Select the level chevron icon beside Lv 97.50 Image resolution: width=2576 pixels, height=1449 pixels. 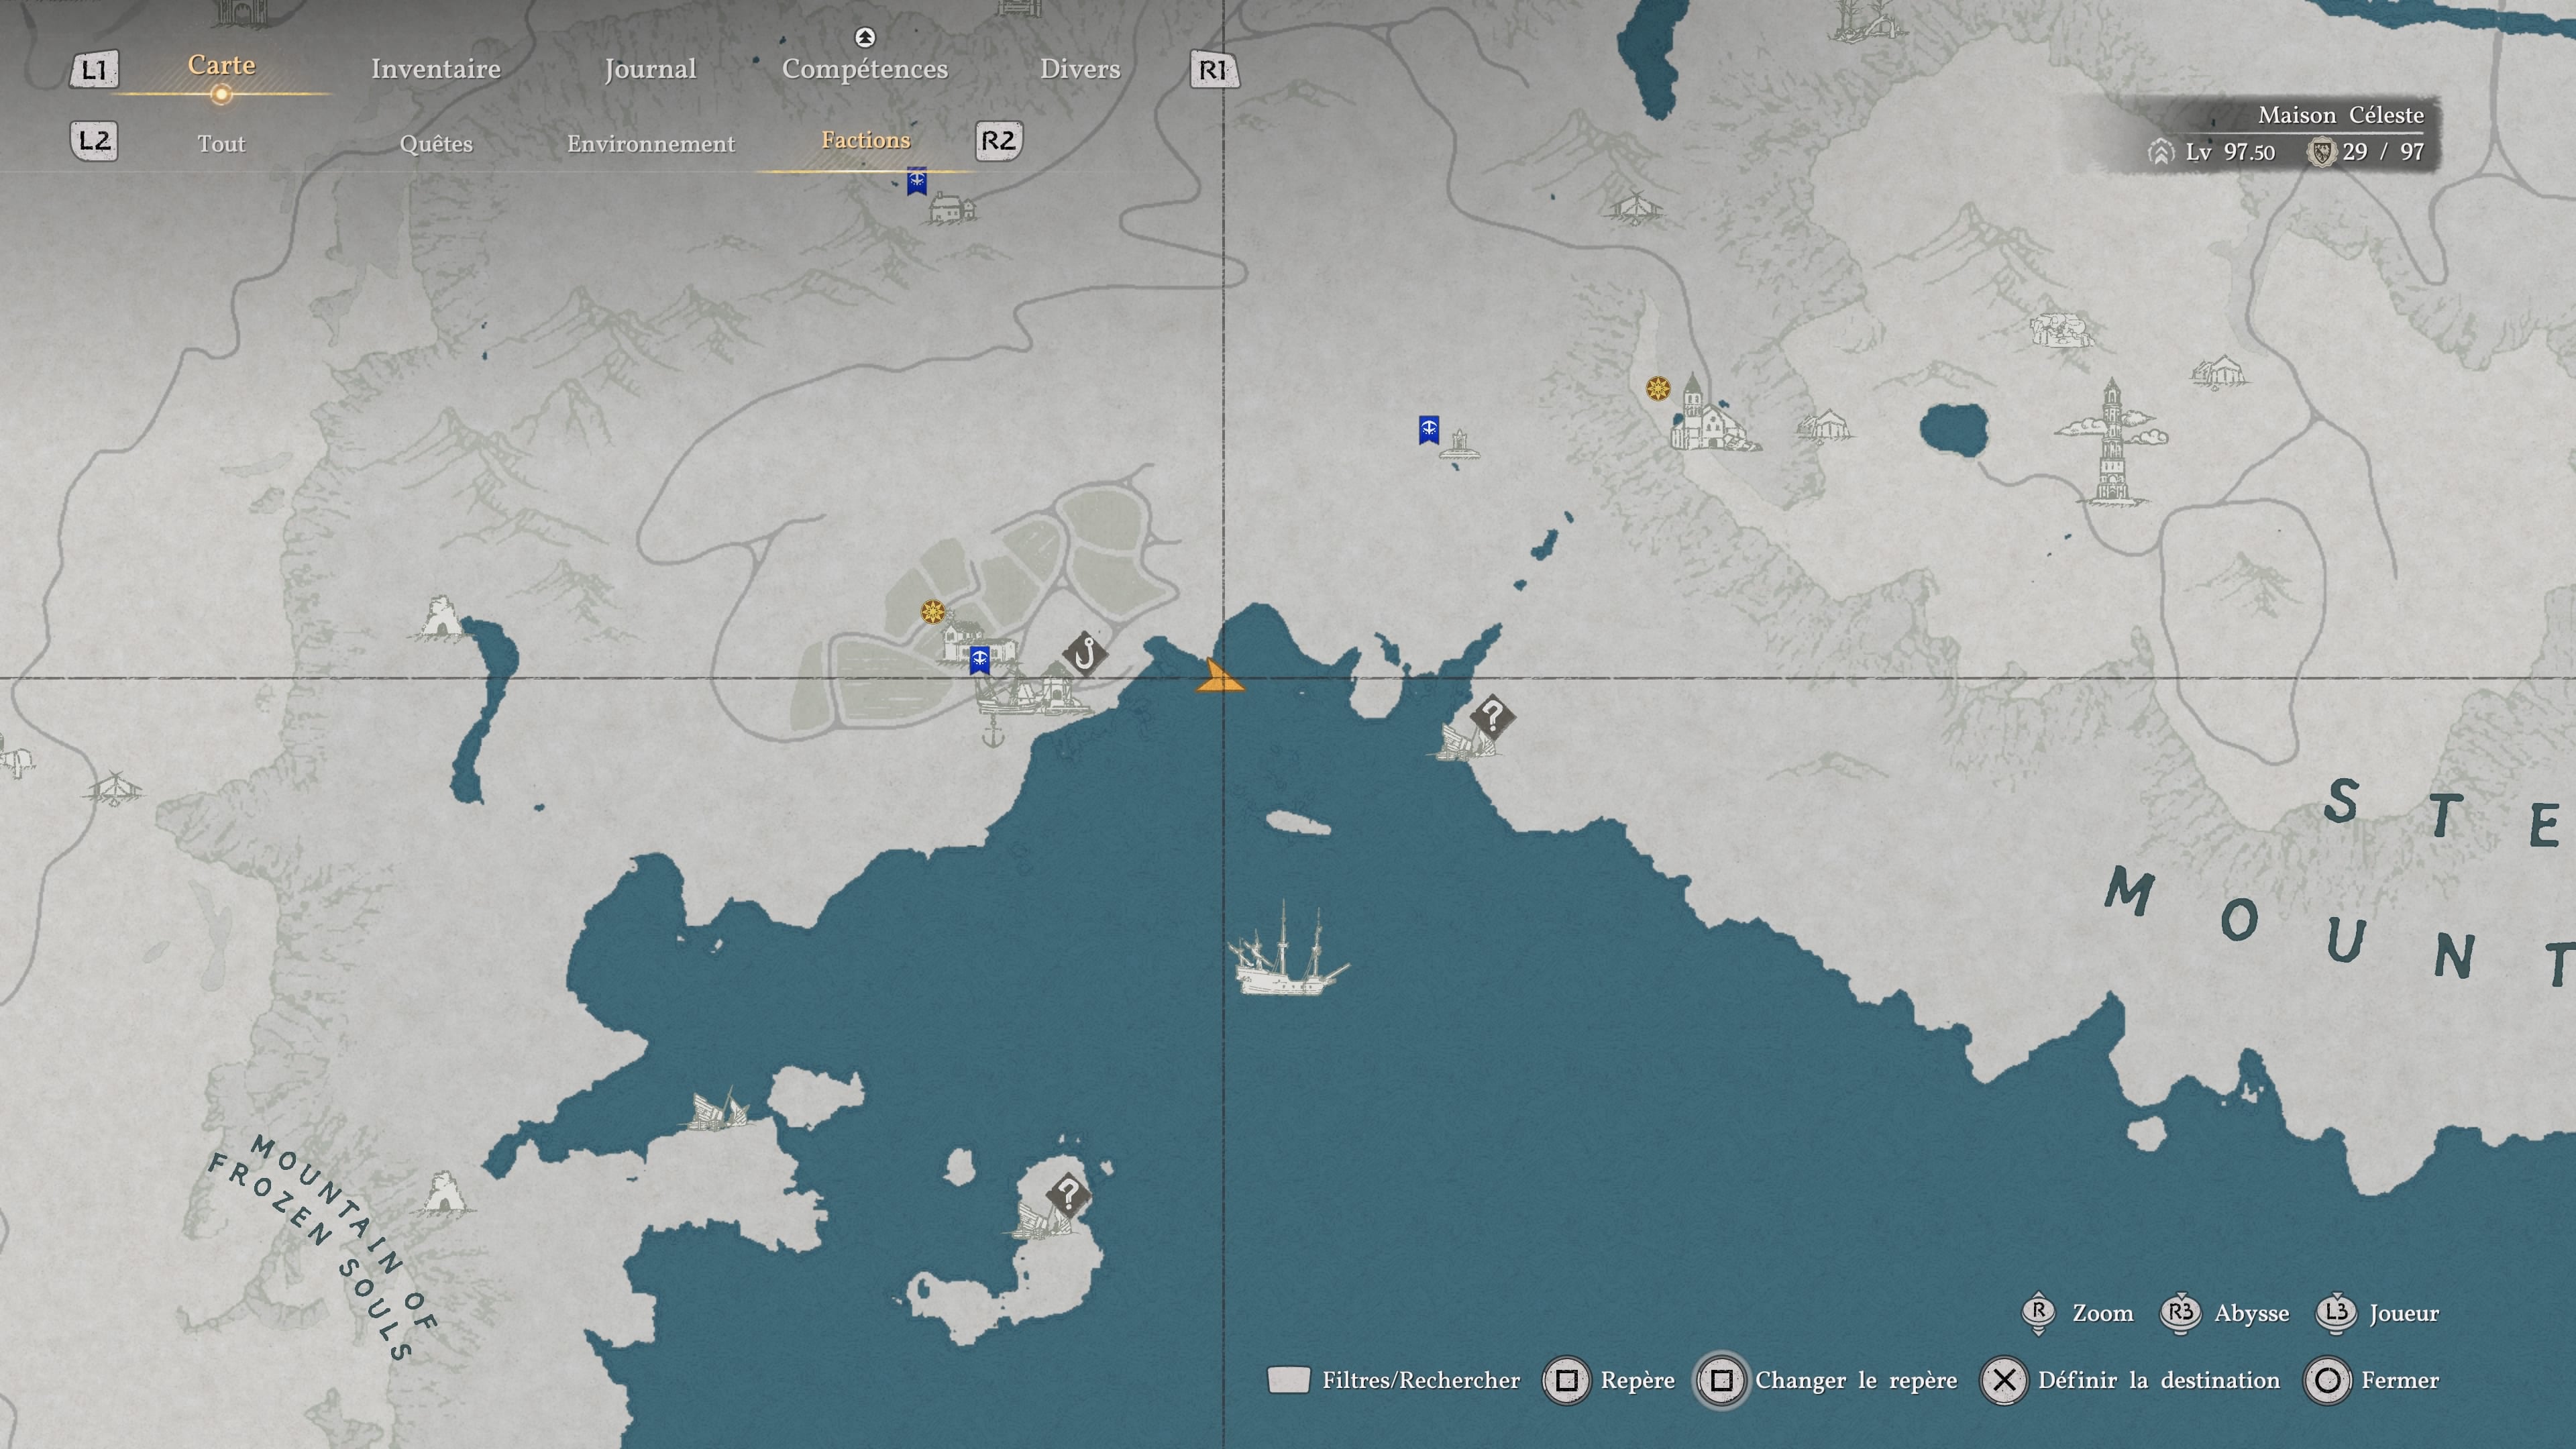(x=2161, y=152)
